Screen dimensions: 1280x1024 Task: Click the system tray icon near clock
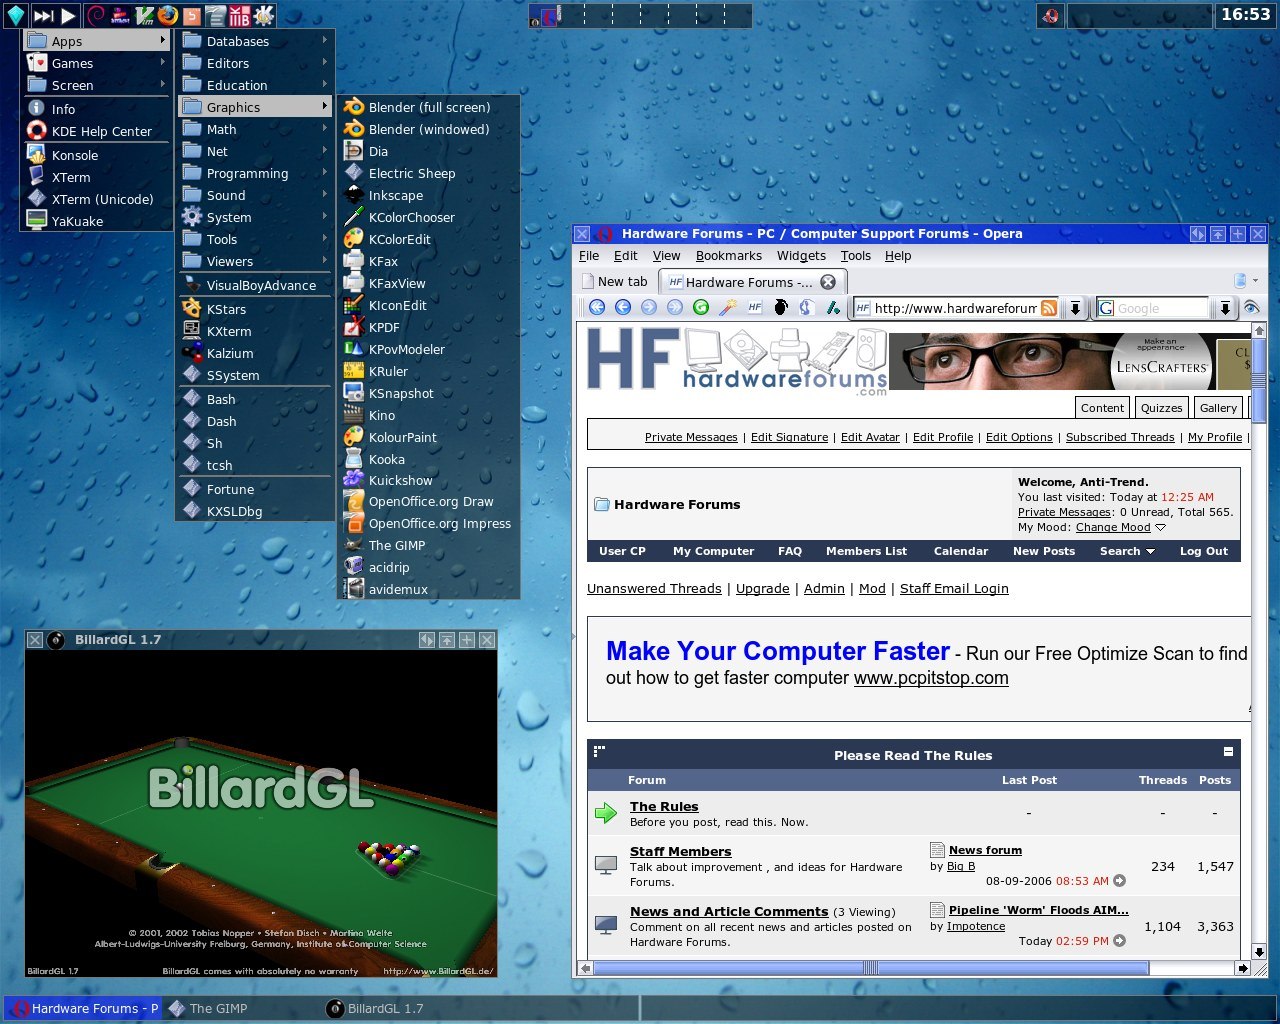(x=1050, y=15)
